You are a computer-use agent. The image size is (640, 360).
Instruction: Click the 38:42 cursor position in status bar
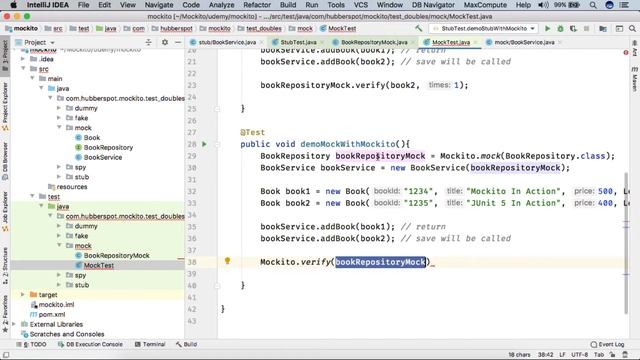click(545, 355)
